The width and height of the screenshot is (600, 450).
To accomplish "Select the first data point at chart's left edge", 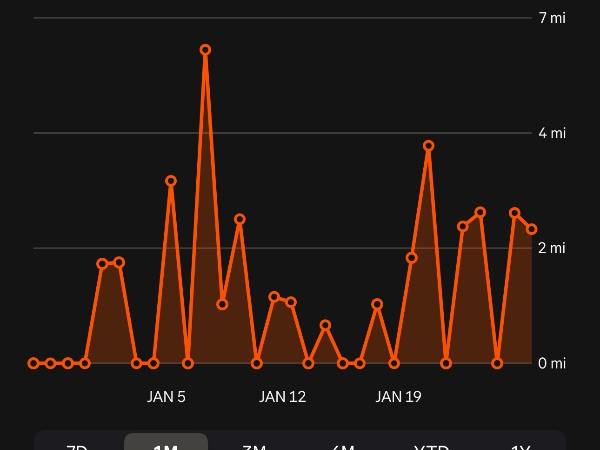I will point(33,363).
